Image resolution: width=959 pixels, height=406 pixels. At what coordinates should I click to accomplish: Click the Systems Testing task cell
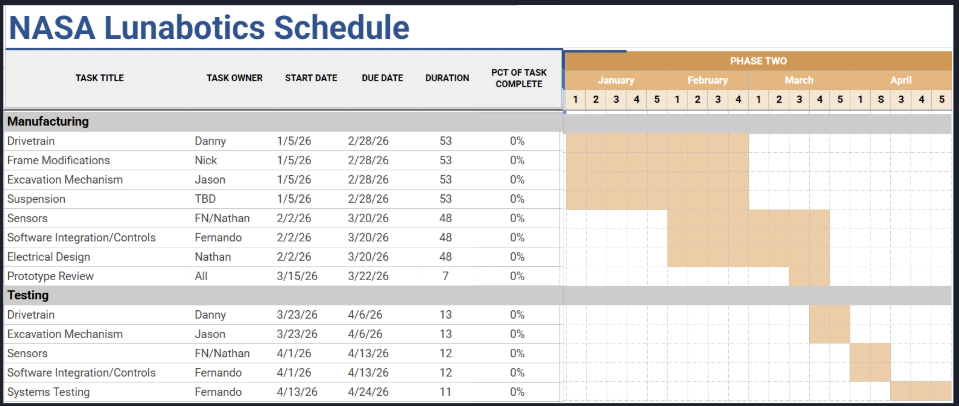48,392
